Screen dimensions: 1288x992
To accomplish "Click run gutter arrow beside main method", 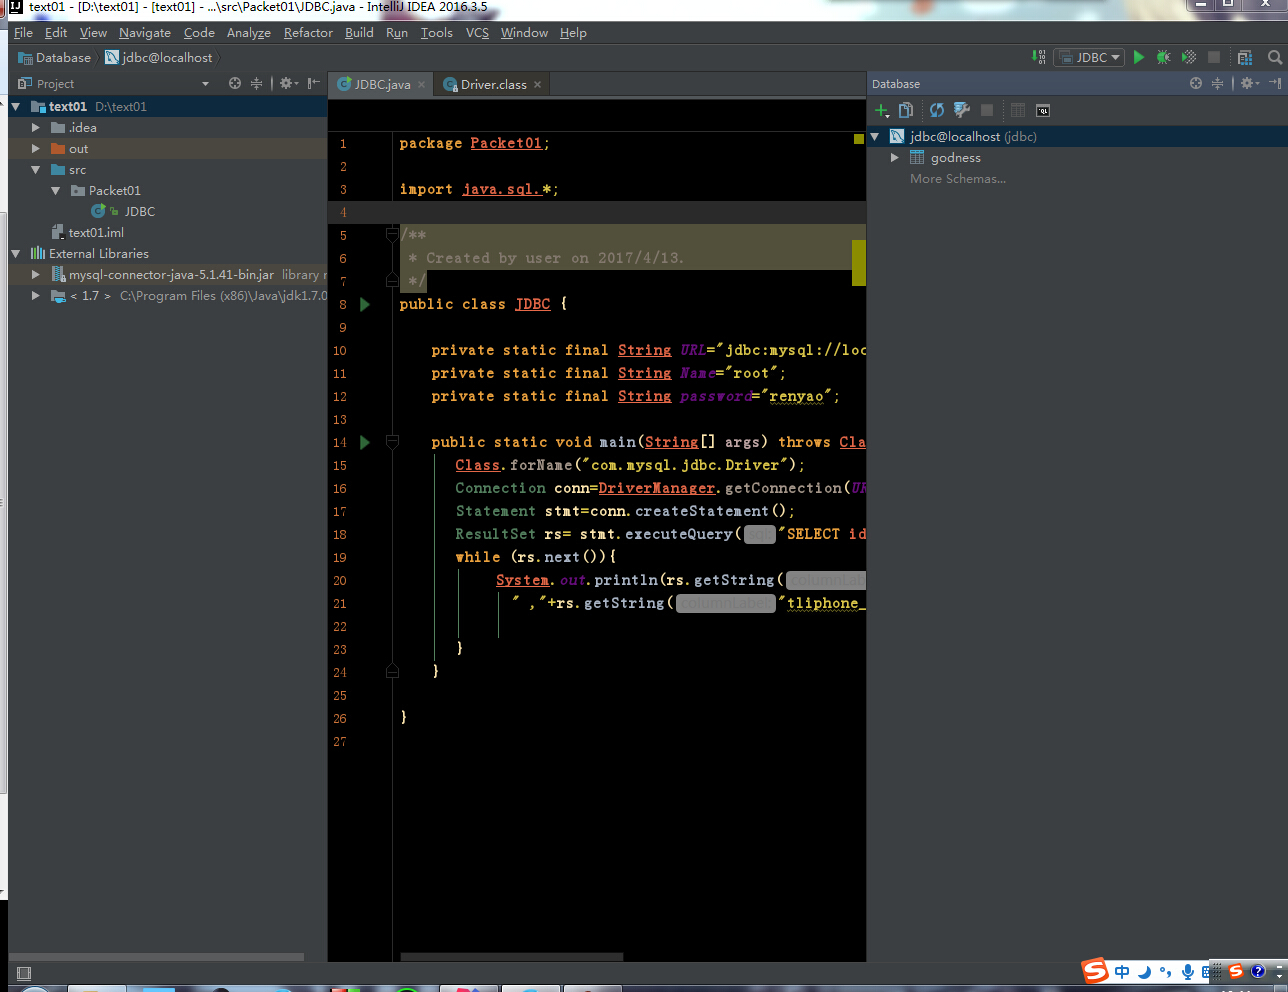I will pos(365,442).
